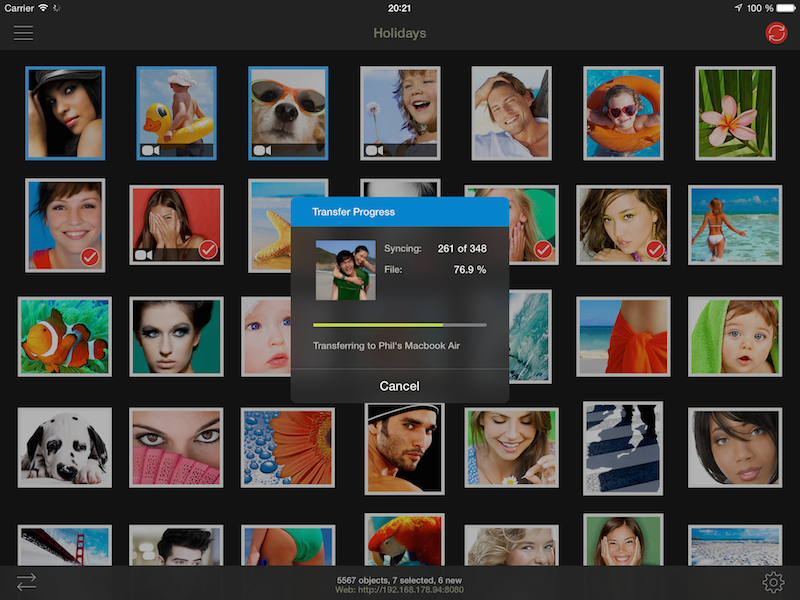Open the transfer arrows icon

click(27, 582)
